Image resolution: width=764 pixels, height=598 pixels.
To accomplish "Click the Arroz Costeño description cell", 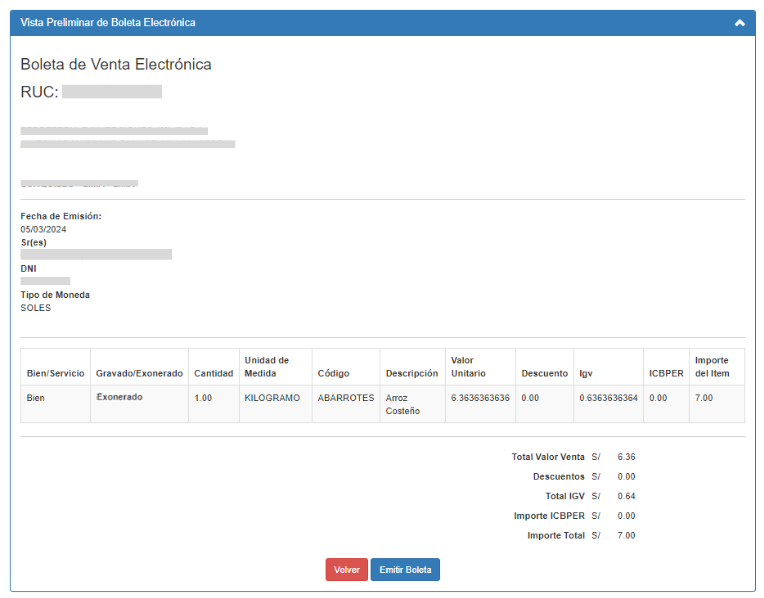I will [403, 404].
